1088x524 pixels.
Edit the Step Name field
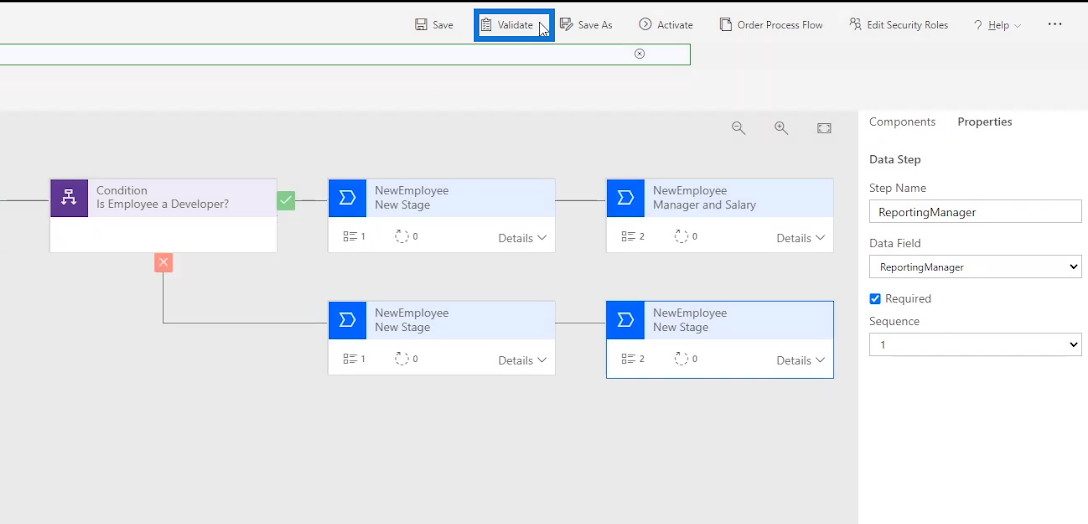tap(975, 212)
